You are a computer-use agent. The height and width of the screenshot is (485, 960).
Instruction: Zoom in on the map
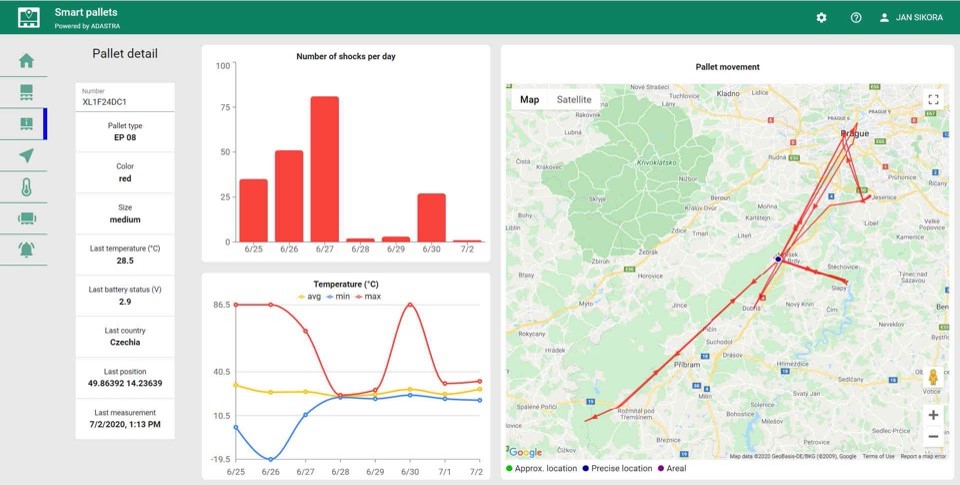933,415
